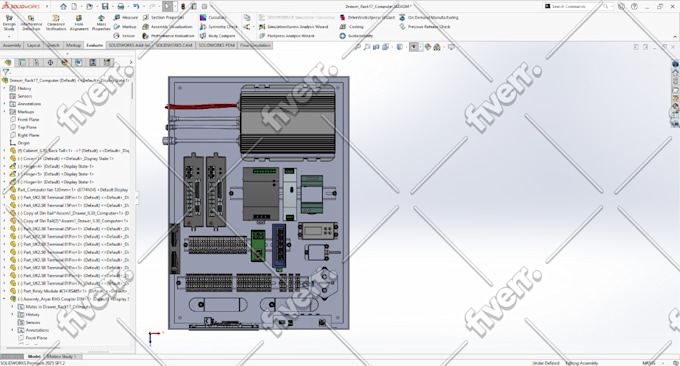Open Body Compare
The width and height of the screenshot is (680, 366).
pos(218,36)
